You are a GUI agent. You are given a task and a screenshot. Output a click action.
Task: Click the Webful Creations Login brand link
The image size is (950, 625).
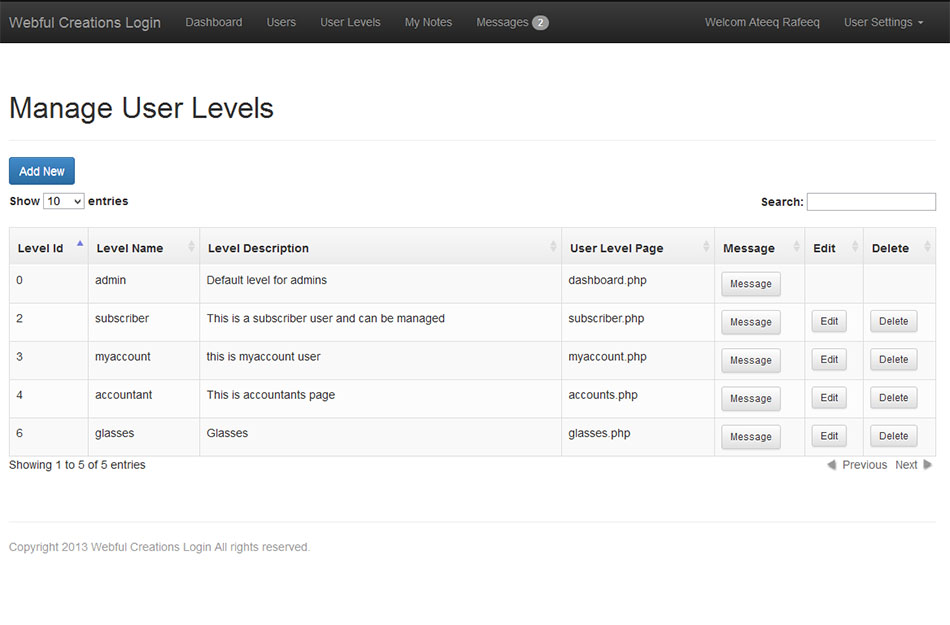tap(85, 22)
